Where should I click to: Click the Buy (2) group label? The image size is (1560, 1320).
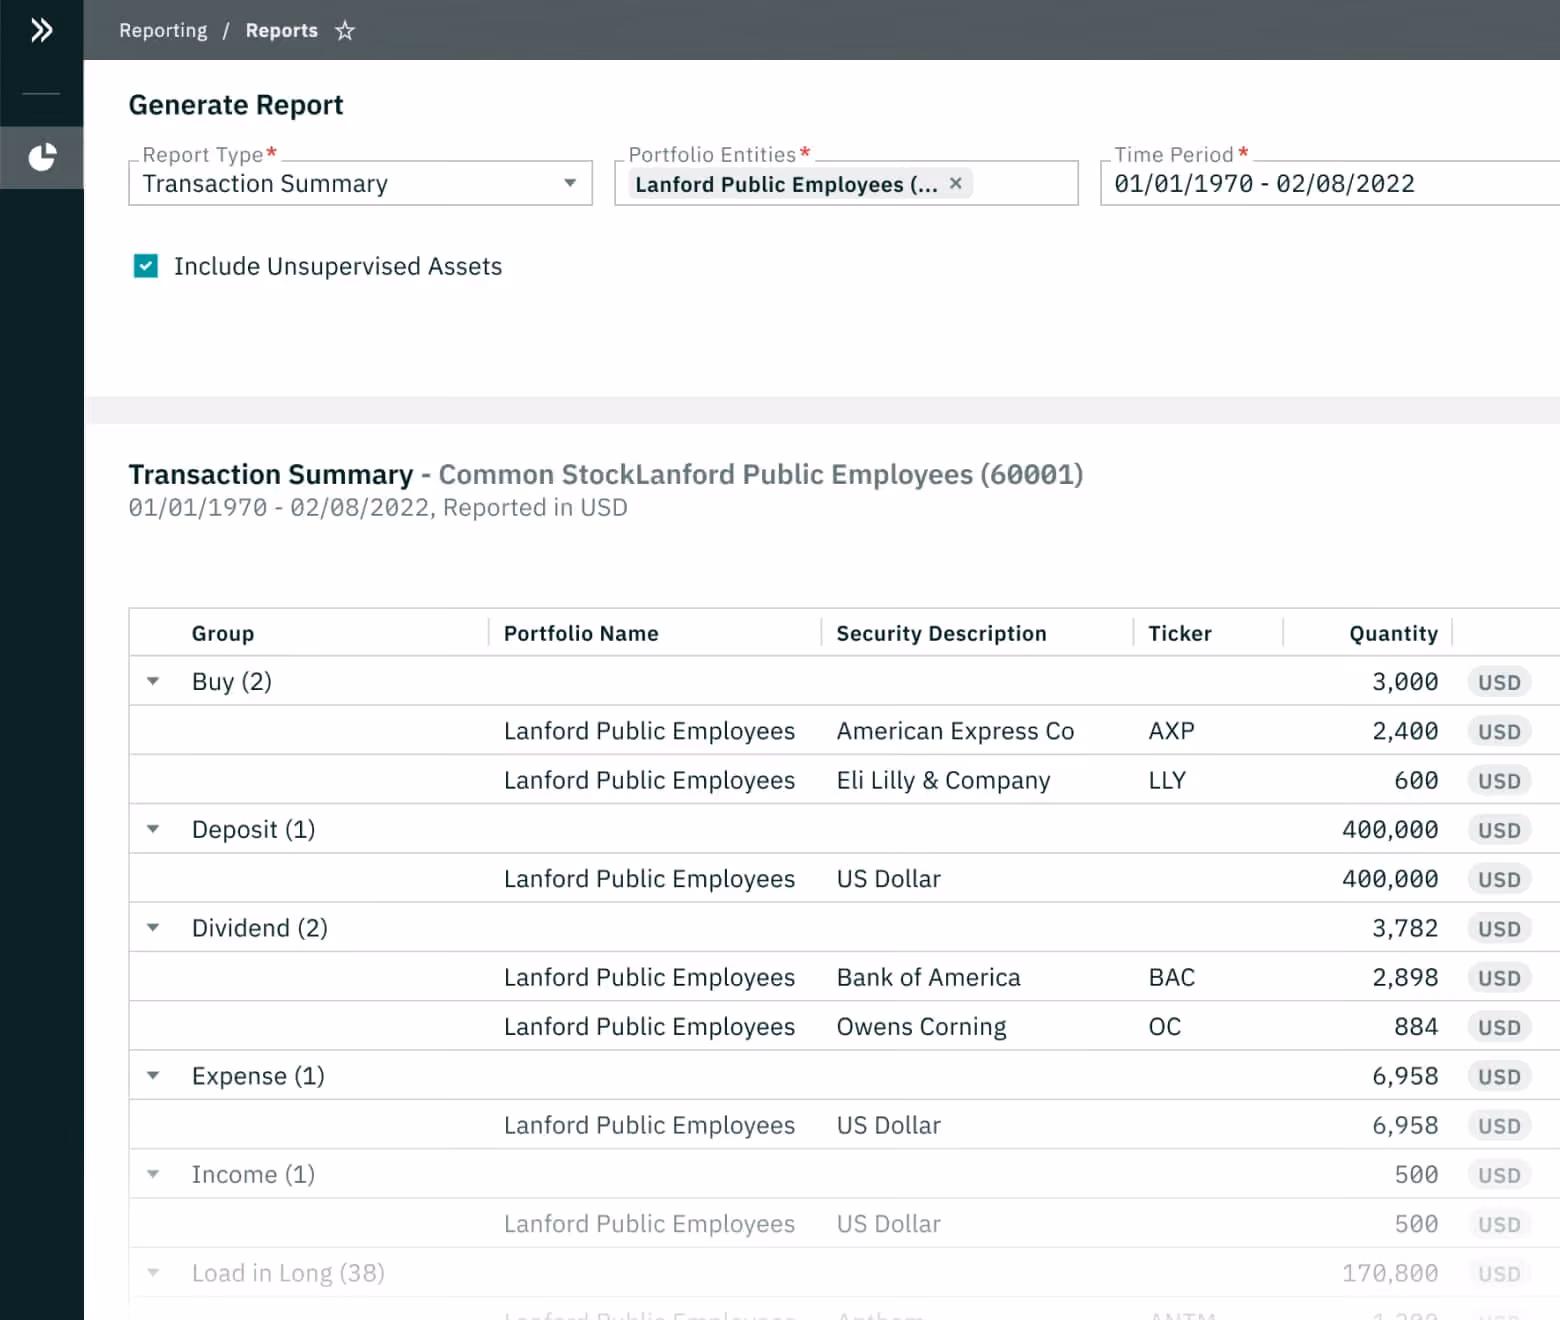pos(232,681)
